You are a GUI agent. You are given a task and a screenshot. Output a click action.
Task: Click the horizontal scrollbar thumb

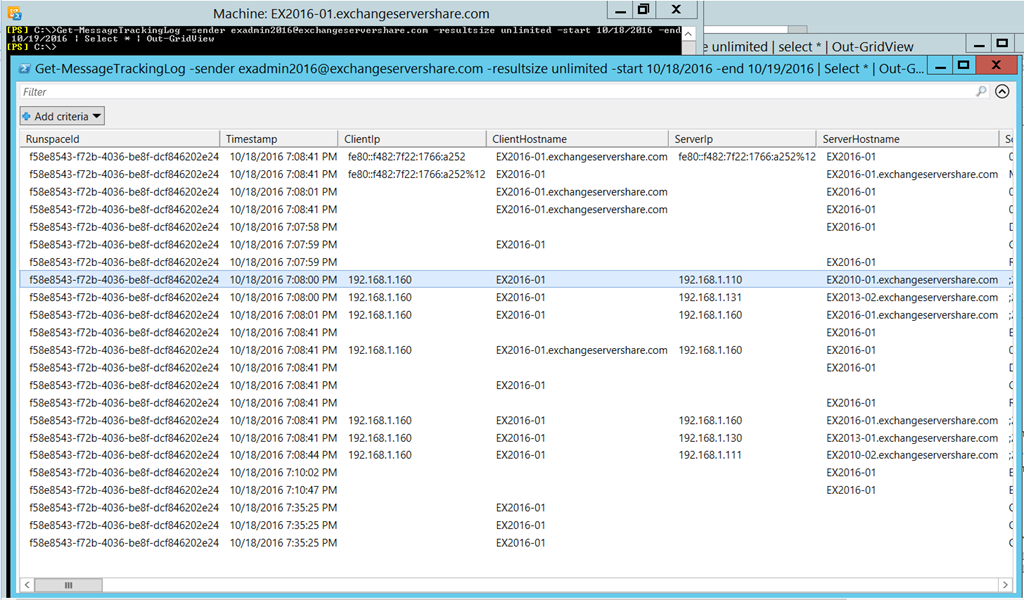click(x=69, y=585)
